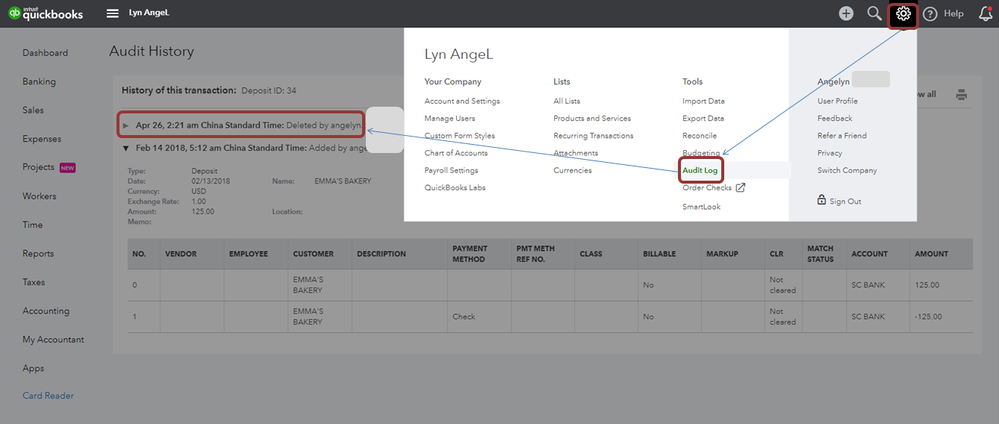Expand the Apr 26 Deleted entry

126,126
